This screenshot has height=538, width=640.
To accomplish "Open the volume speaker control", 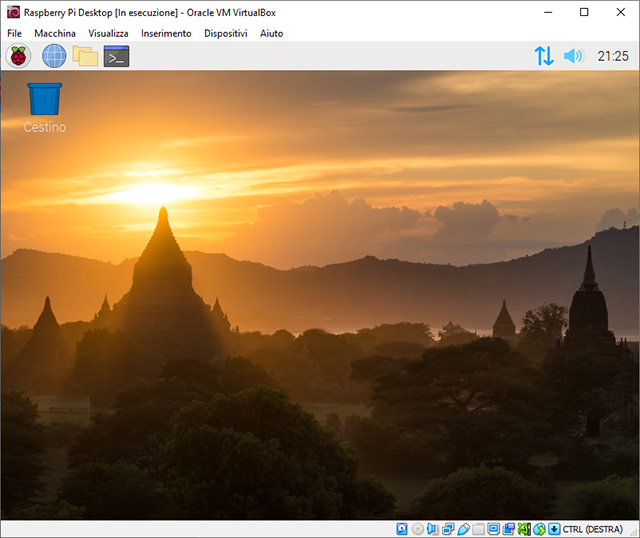I will tap(573, 56).
